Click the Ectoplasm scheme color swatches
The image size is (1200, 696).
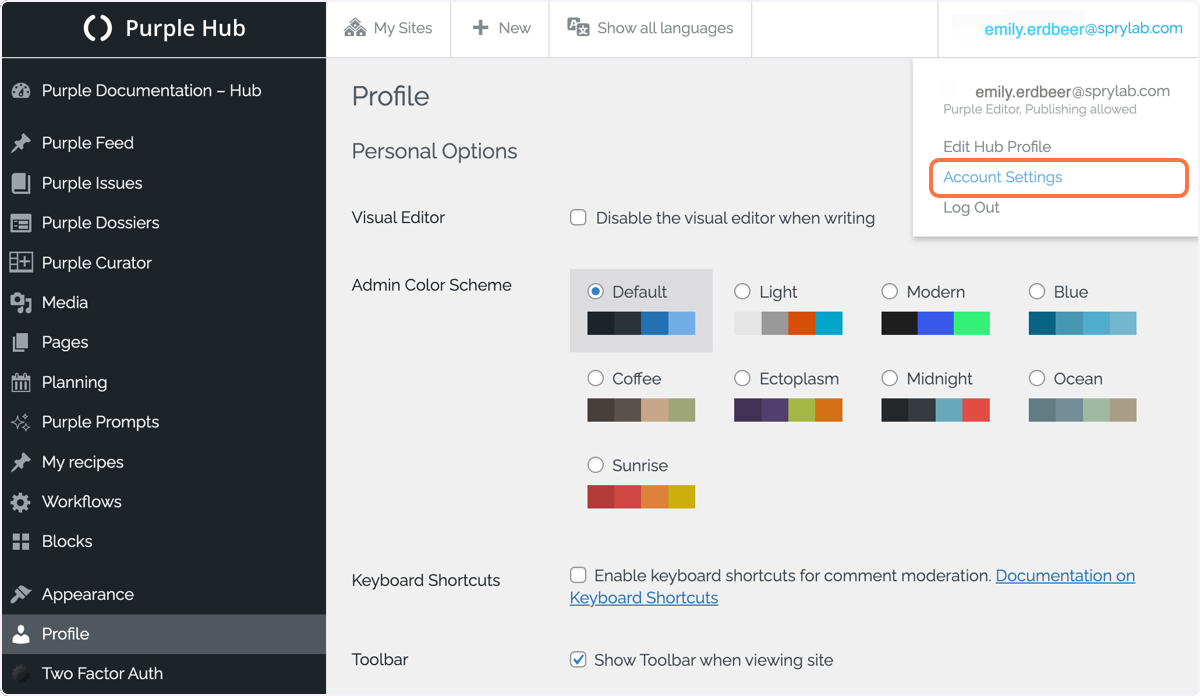point(788,410)
